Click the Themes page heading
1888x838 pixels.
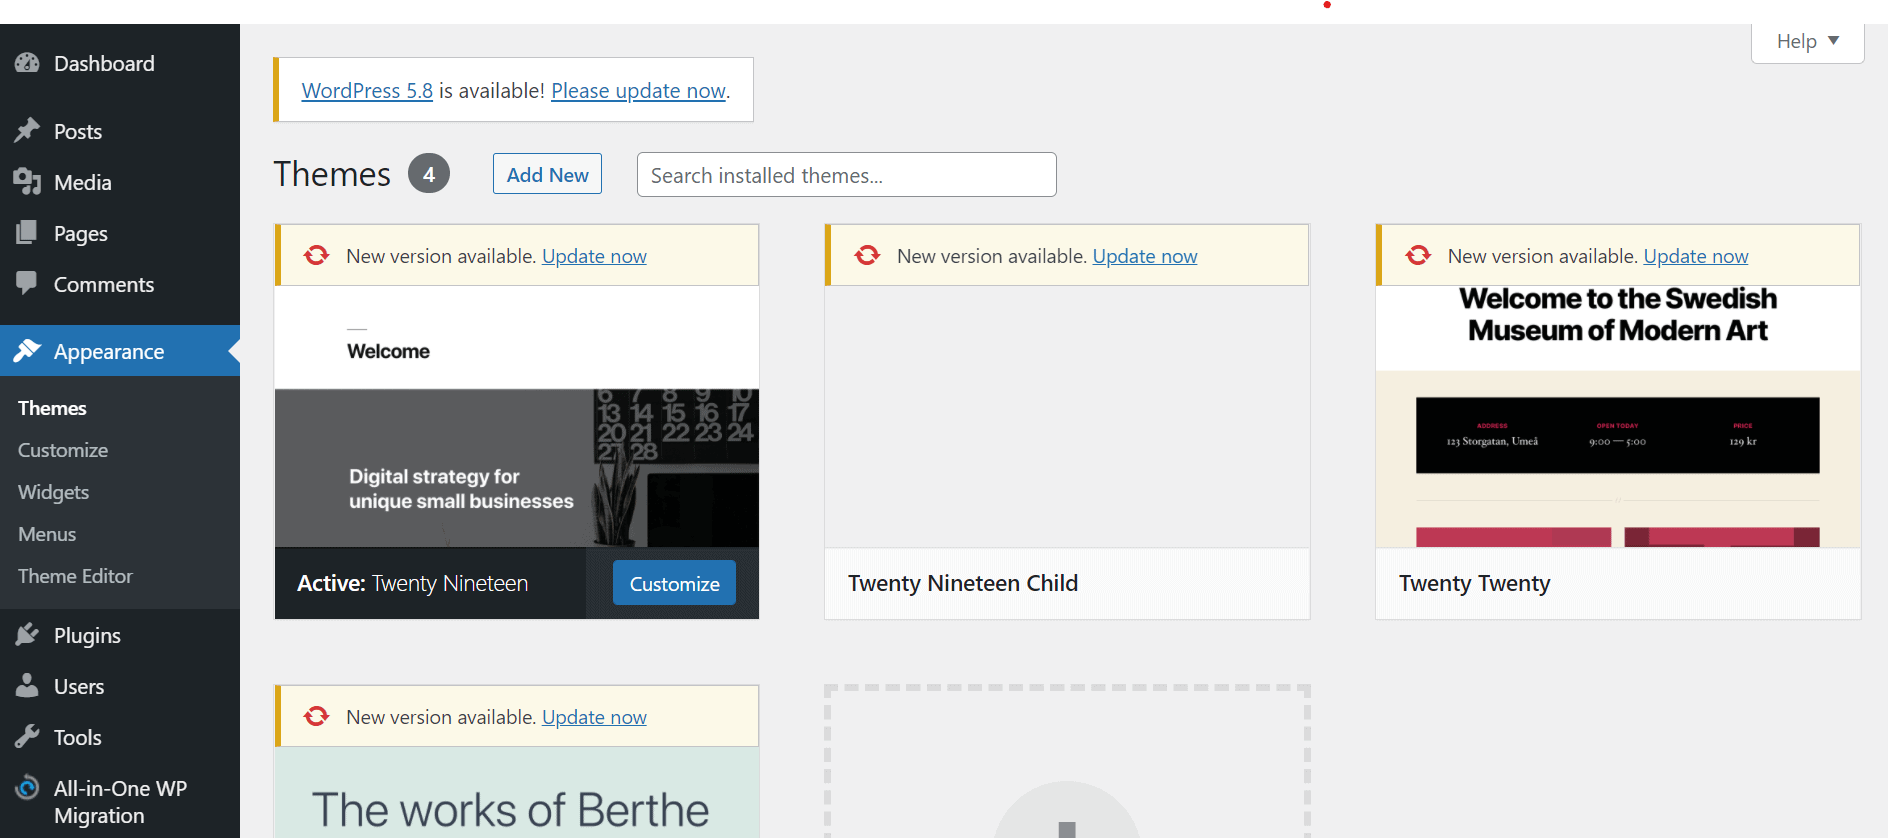pos(332,174)
